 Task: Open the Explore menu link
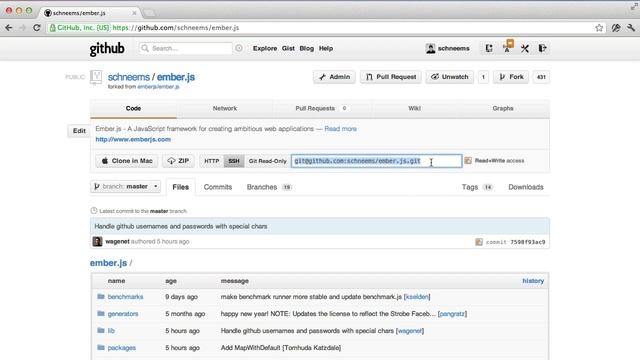pyautogui.click(x=264, y=48)
